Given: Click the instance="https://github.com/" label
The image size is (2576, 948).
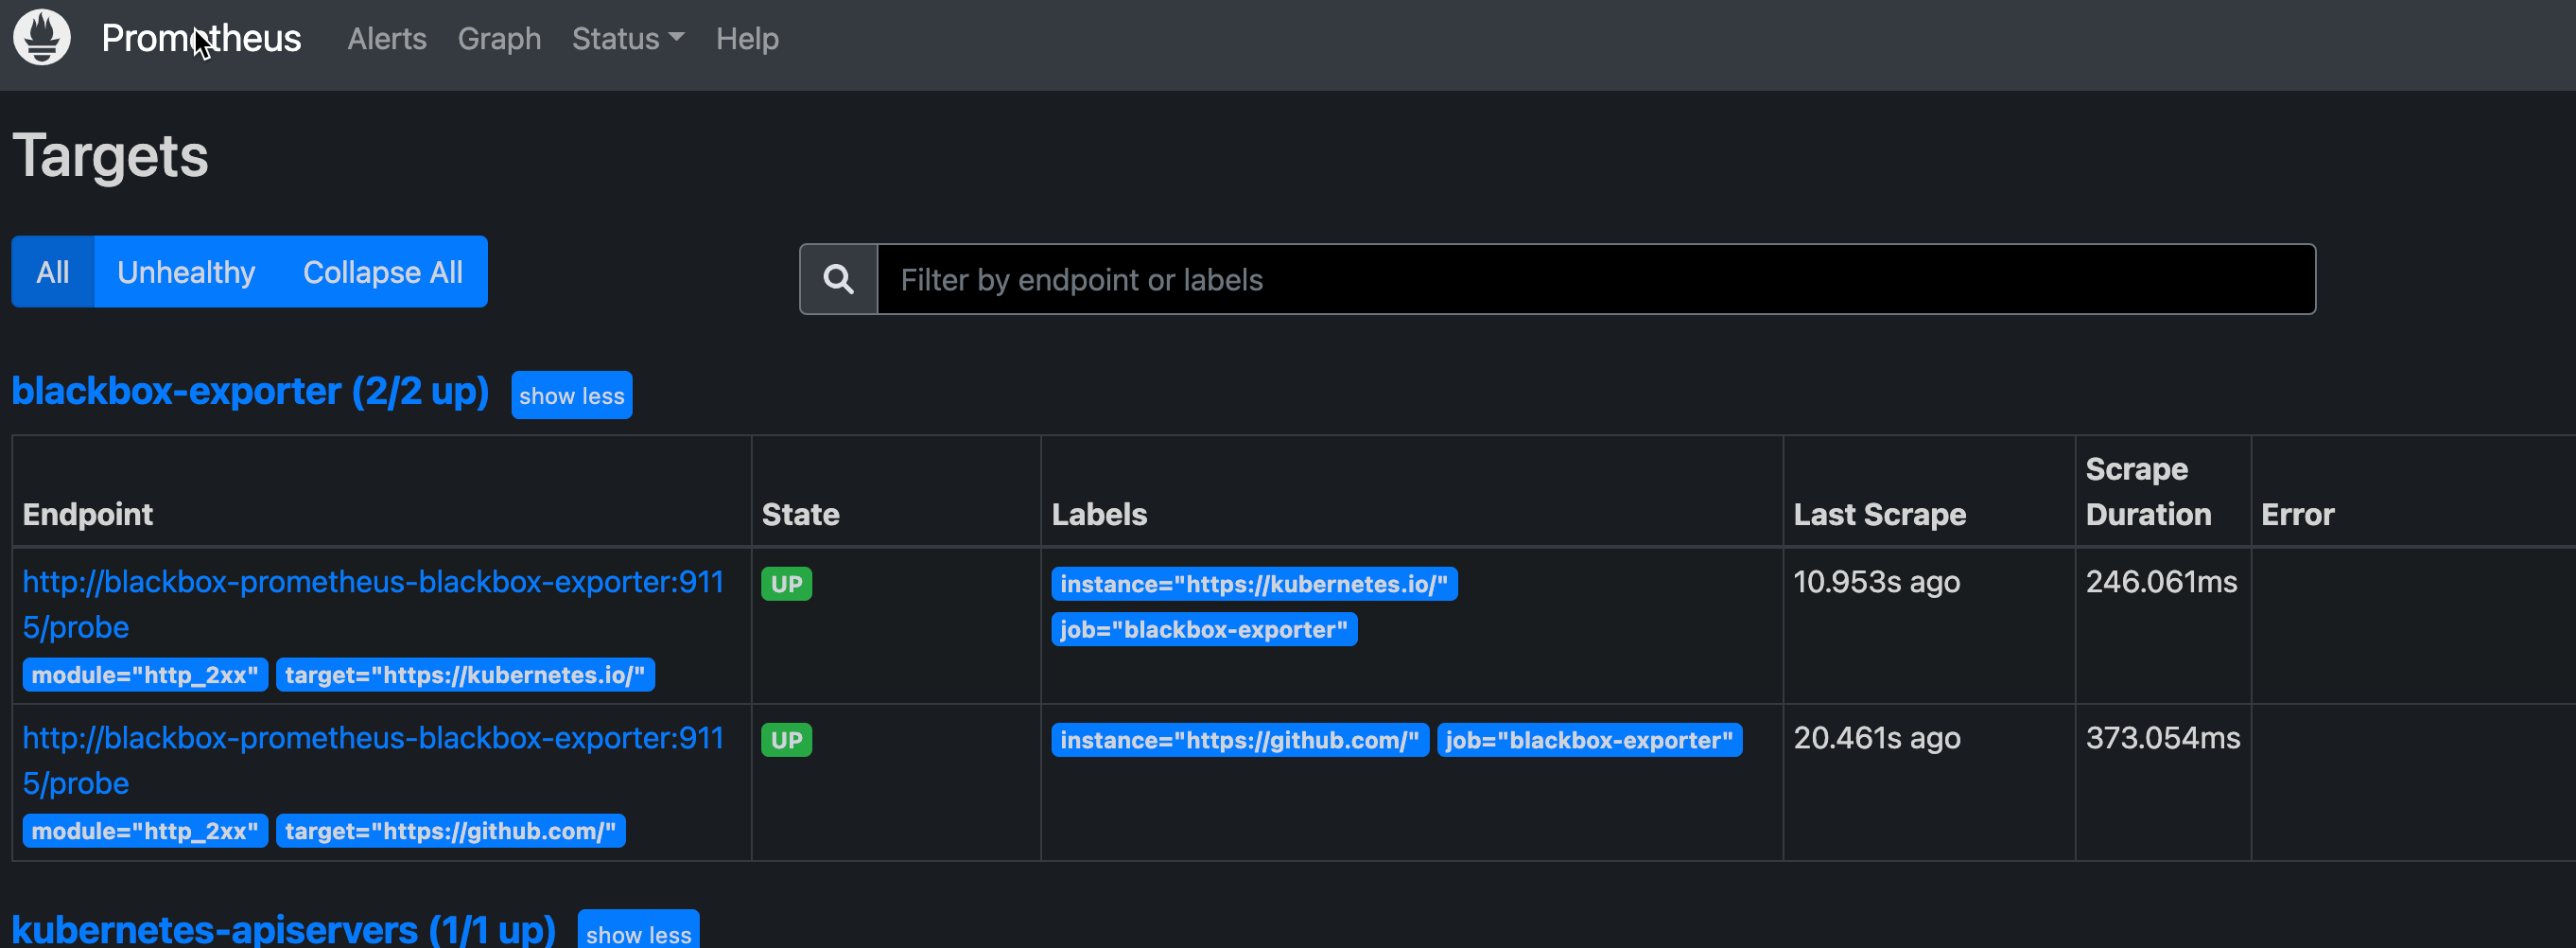Looking at the screenshot, I should 1240,740.
